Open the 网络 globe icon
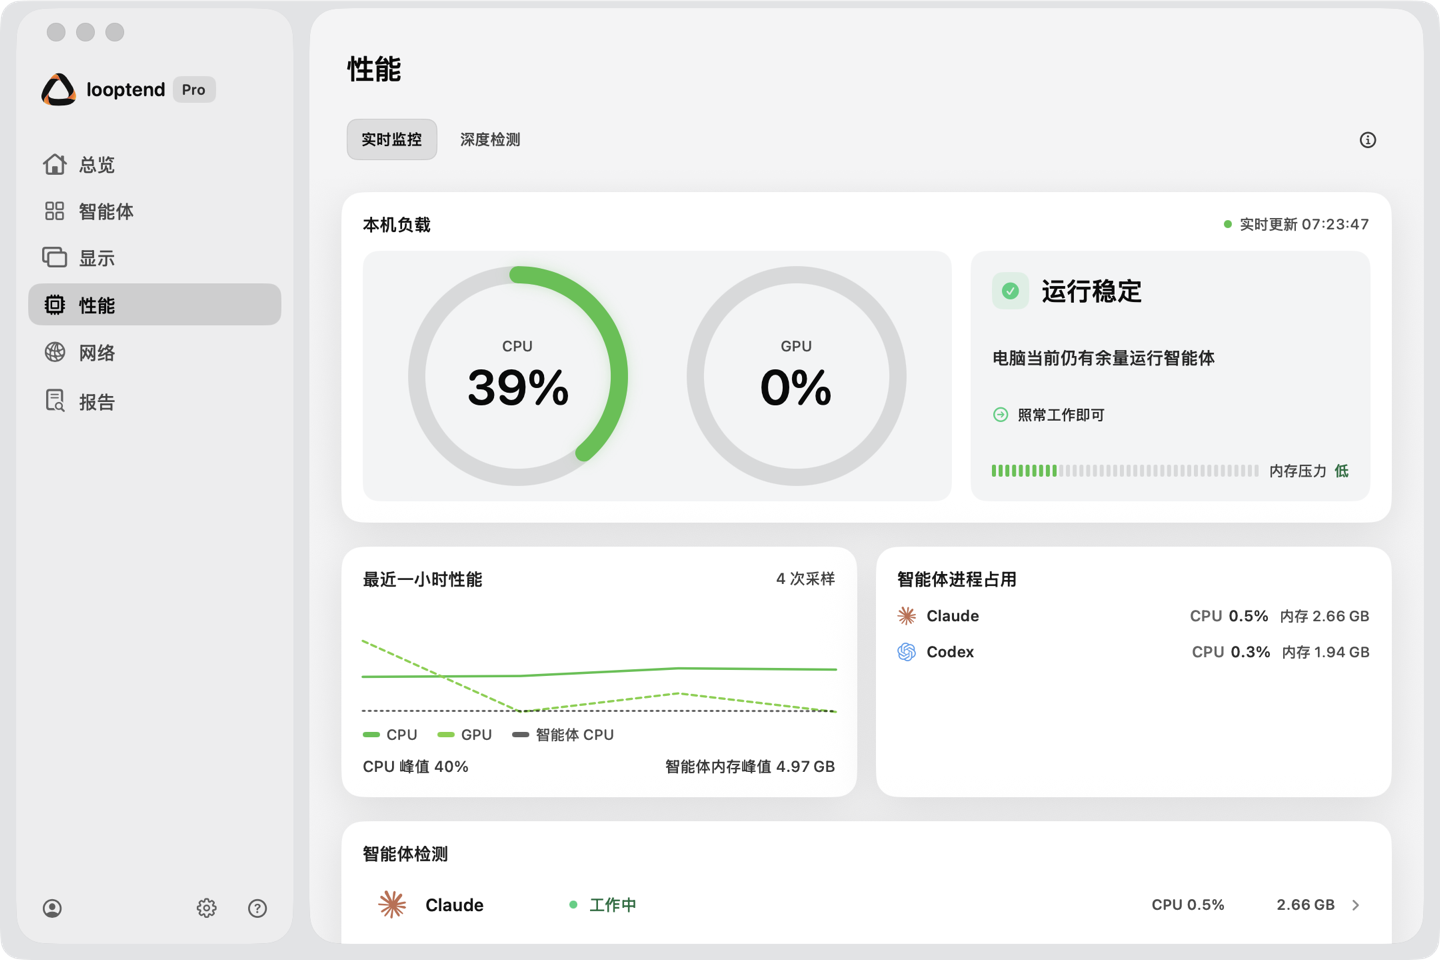Viewport: 1440px width, 960px height. pyautogui.click(x=55, y=352)
